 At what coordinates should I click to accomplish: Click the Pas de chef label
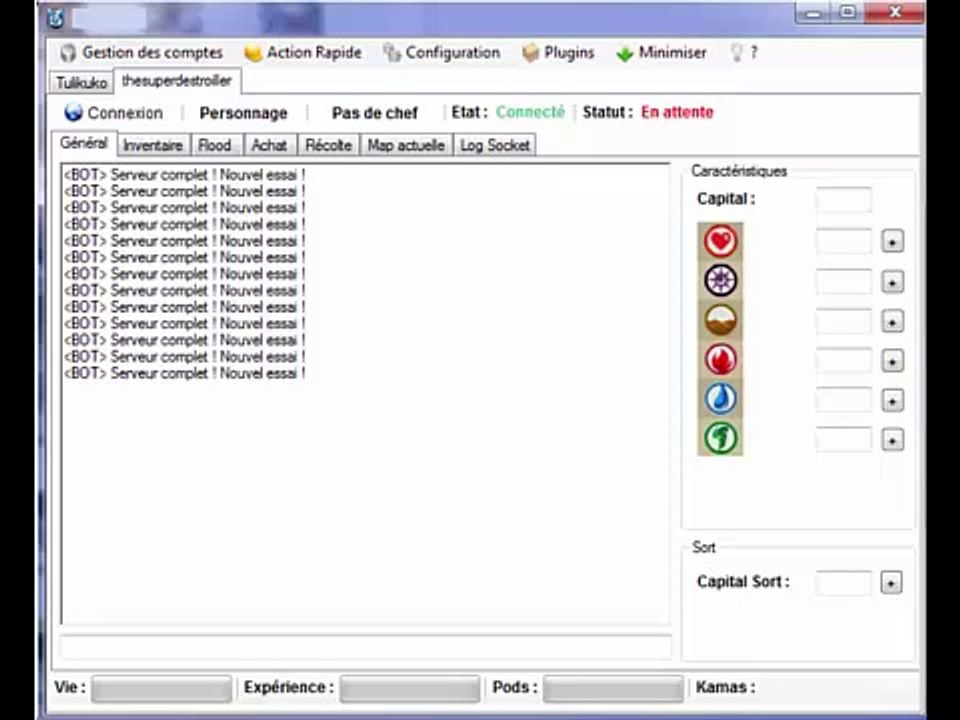tap(375, 113)
